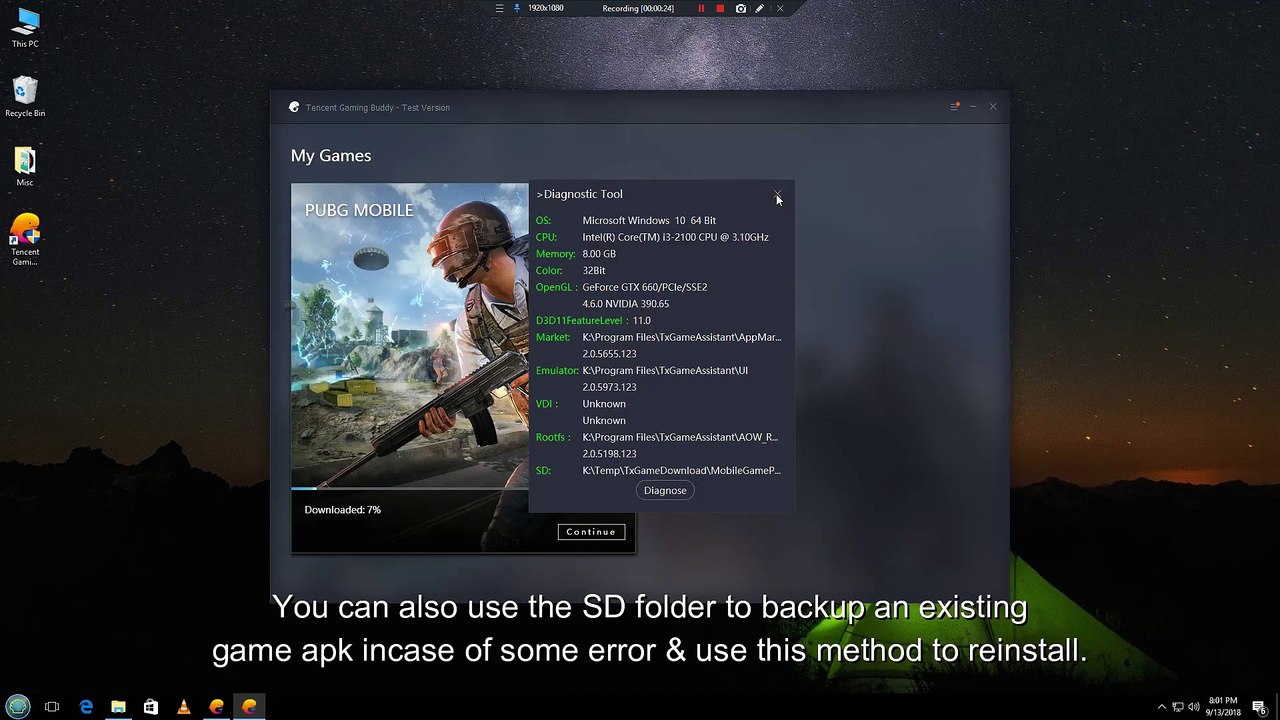The image size is (1280, 720).
Task: Open the taskbar clock showing 8:01 PM
Action: click(x=1223, y=707)
